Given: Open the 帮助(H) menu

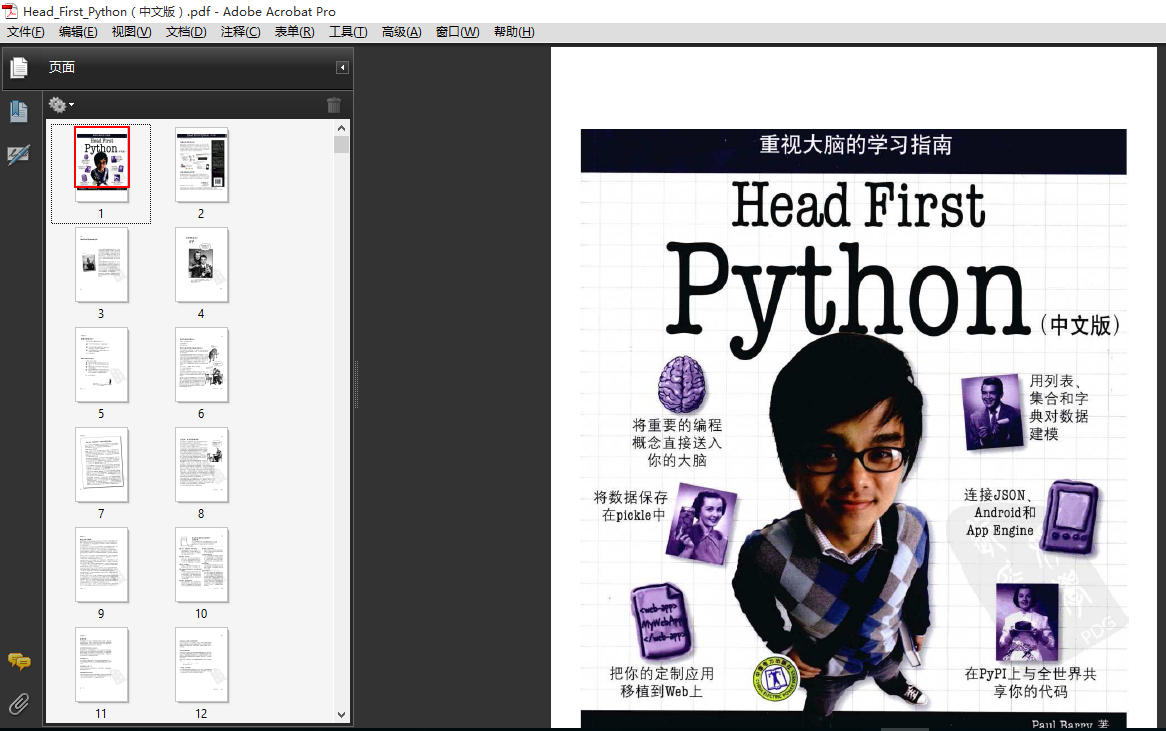Looking at the screenshot, I should (x=514, y=32).
